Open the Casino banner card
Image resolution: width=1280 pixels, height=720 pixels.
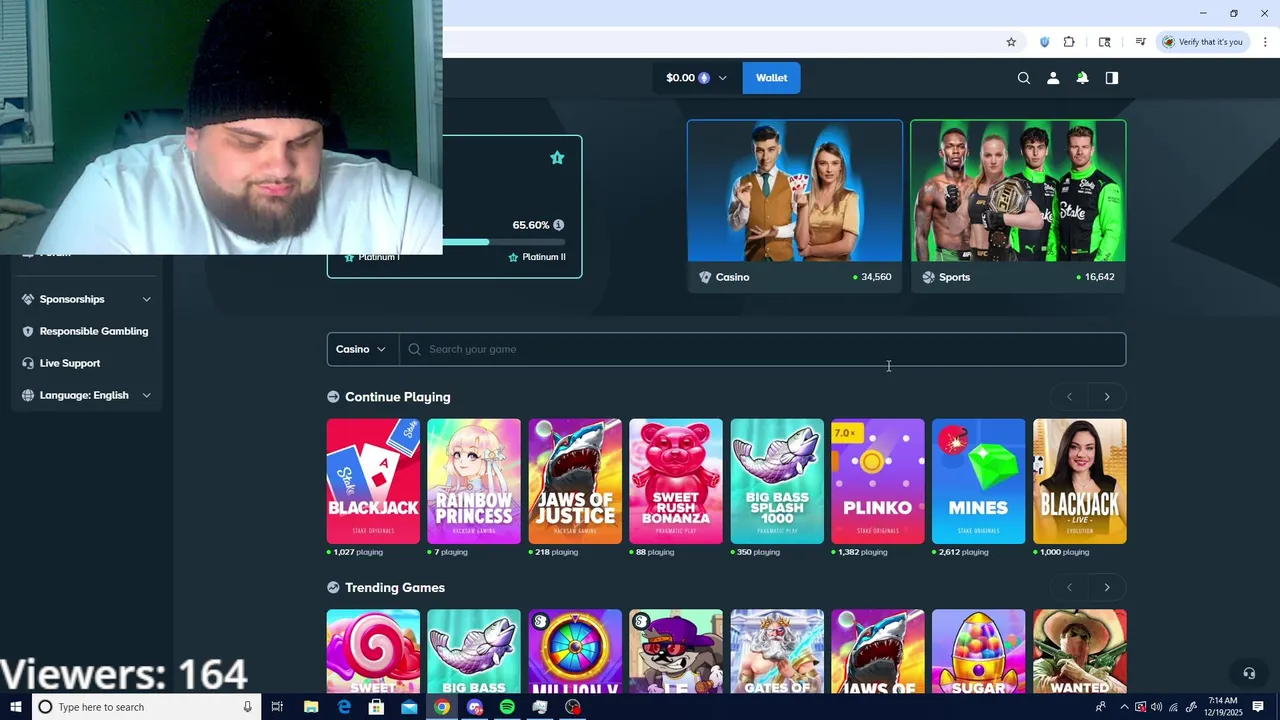(795, 206)
